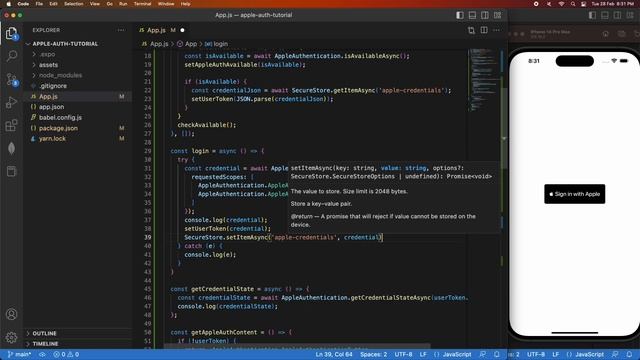Open App.js in the explorer
The height and width of the screenshot is (360, 640).
coord(48,97)
